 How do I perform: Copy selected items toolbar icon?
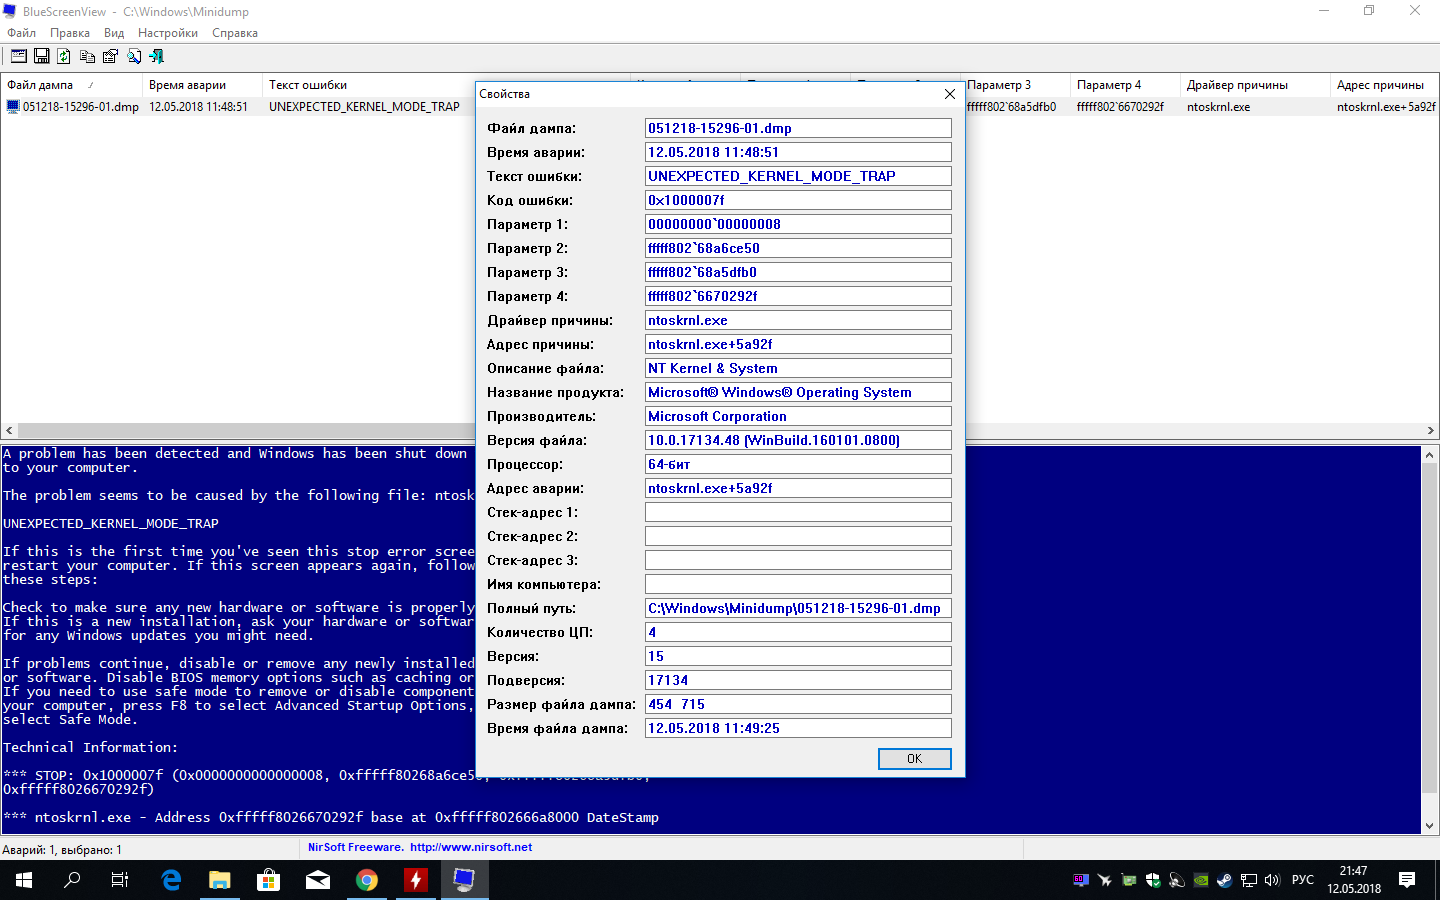coord(87,56)
